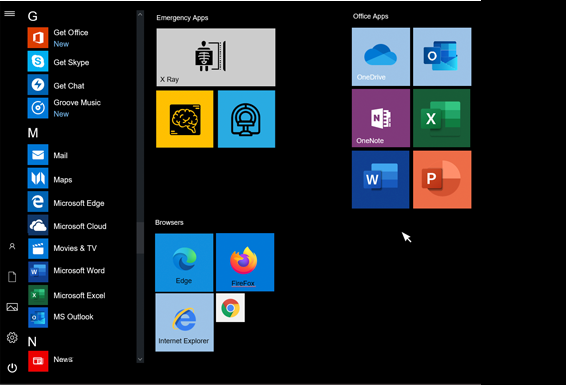Click the 'Get Office' label

[x=71, y=32]
